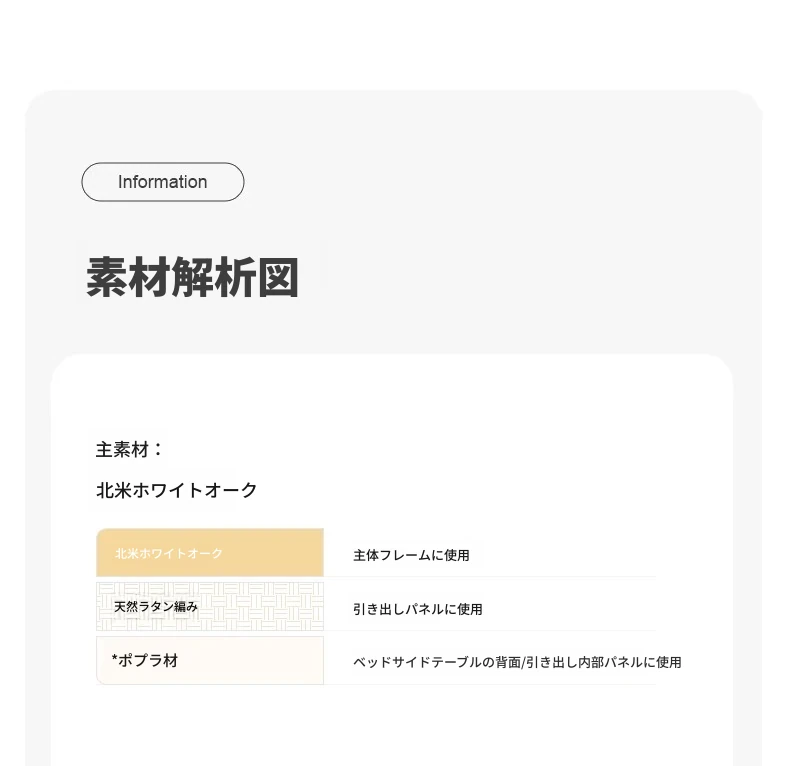Click the blank page area above the Information section
The width and height of the screenshot is (790, 766).
coord(395,45)
